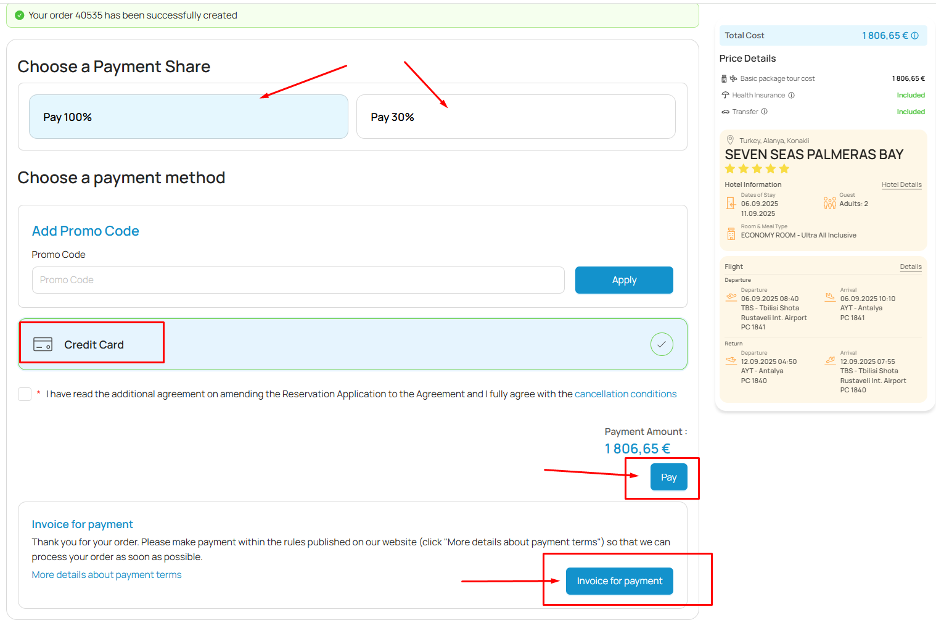Click the Total Cost info icon
Image resolution: width=936 pixels, height=636 pixels.
(x=915, y=35)
